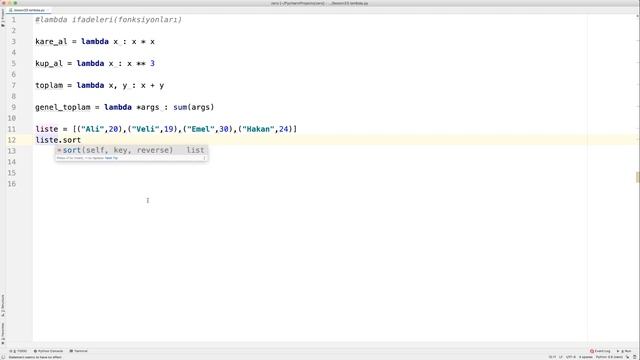Click the cursor position indicator in status bar
This screenshot has height=360, width=640.
point(552,357)
